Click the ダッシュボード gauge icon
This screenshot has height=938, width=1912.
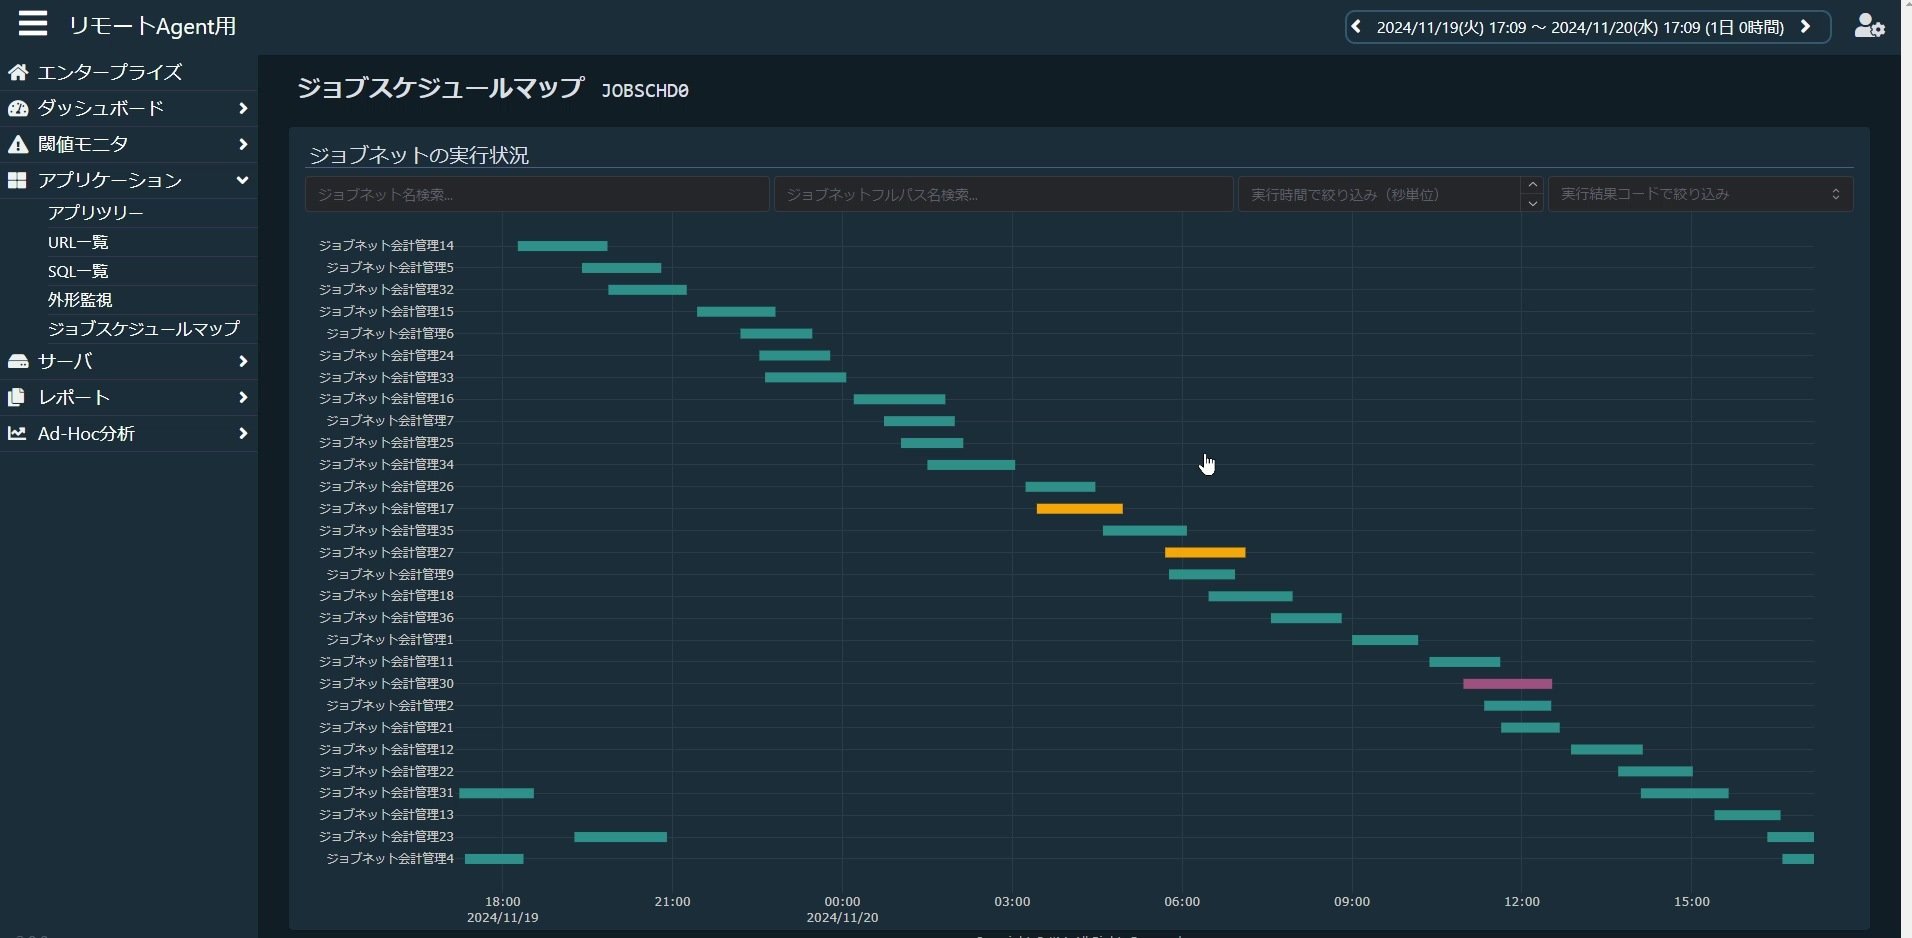pyautogui.click(x=19, y=107)
